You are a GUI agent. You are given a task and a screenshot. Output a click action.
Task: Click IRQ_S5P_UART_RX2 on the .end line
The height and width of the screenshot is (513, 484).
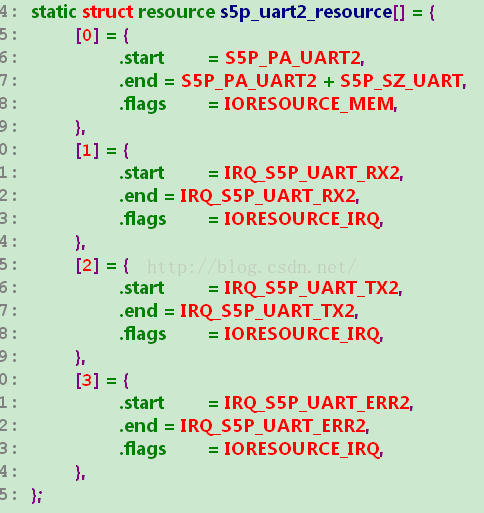[x=268, y=196]
